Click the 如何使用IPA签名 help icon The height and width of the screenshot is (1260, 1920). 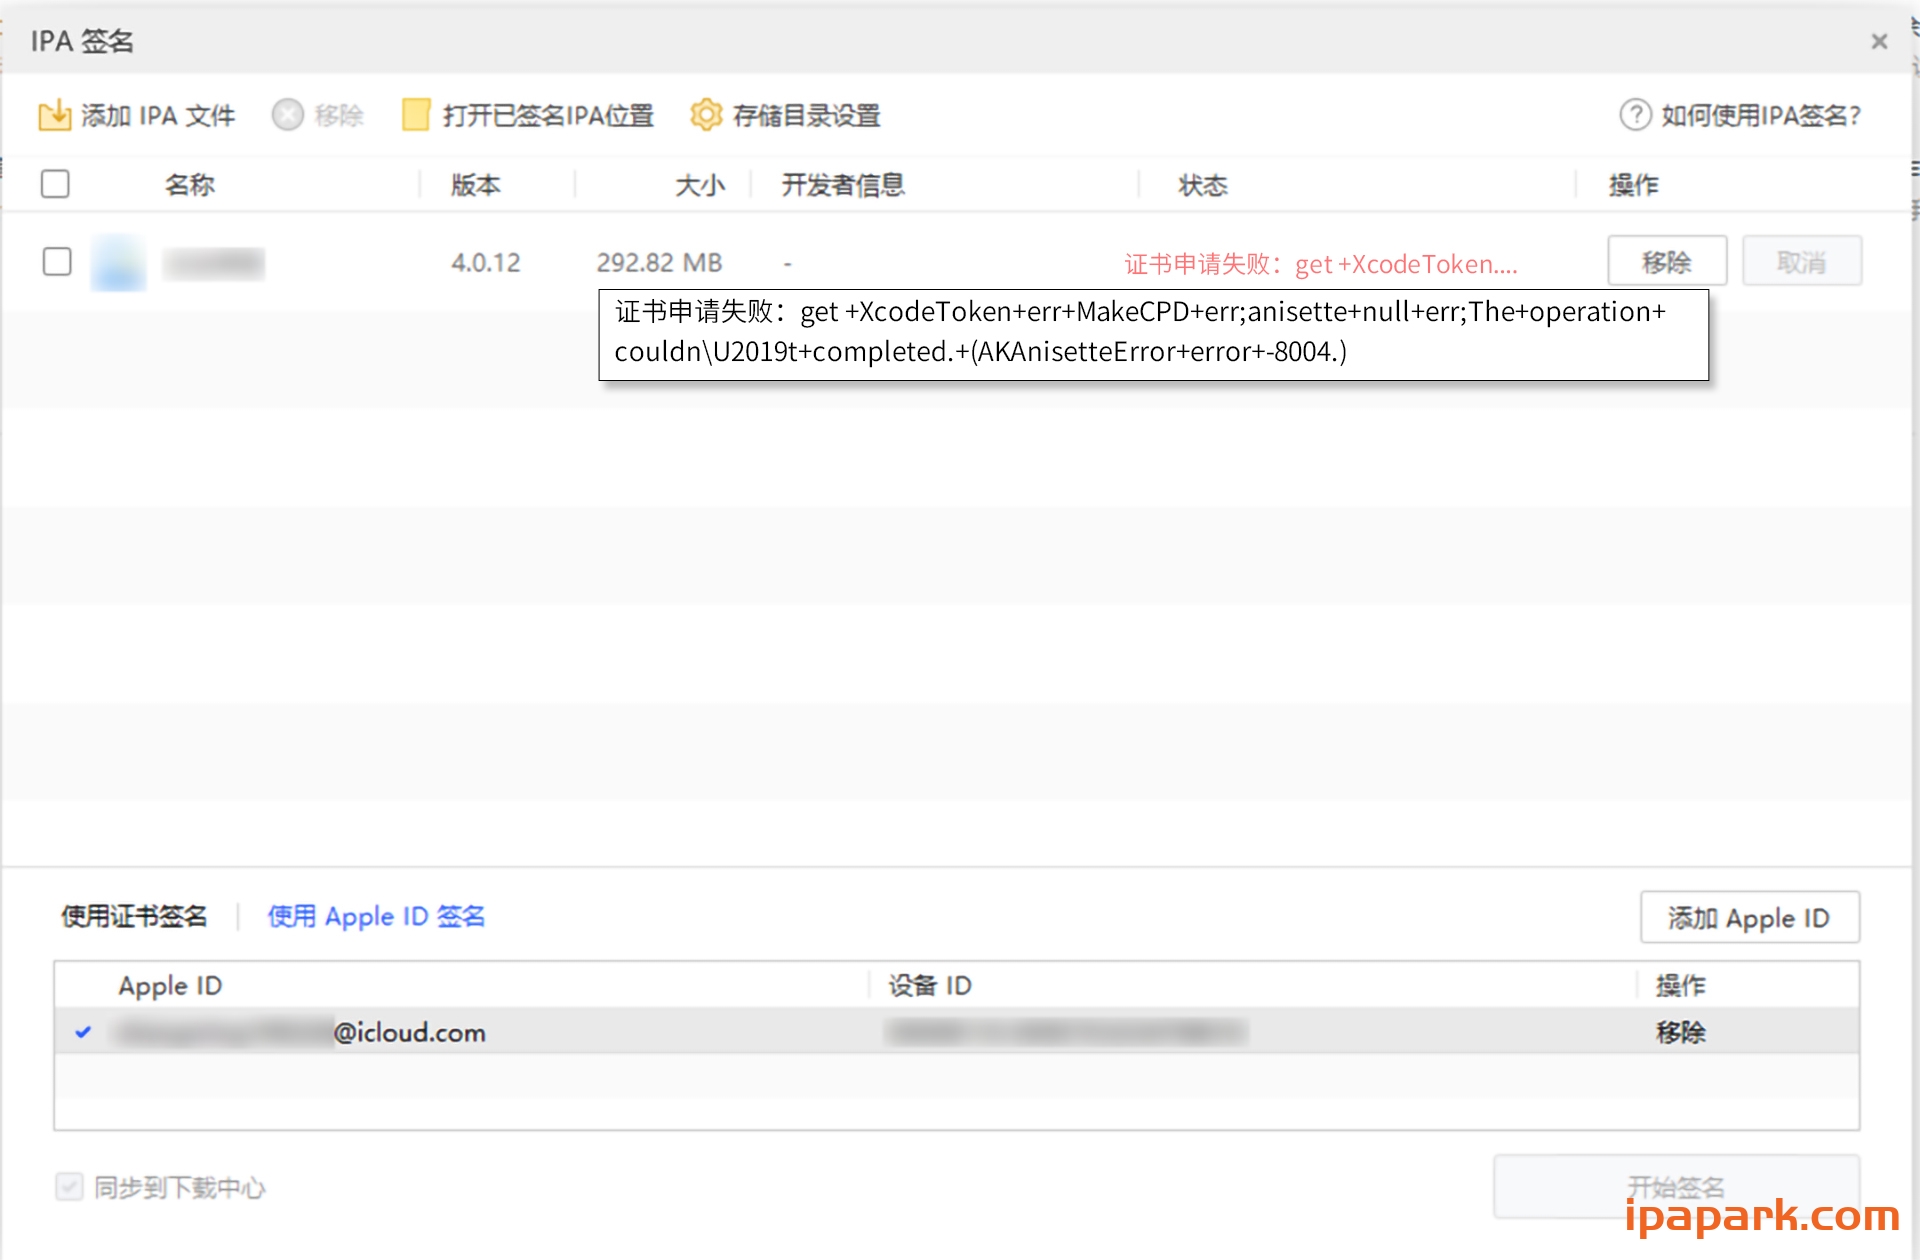click(x=1634, y=115)
